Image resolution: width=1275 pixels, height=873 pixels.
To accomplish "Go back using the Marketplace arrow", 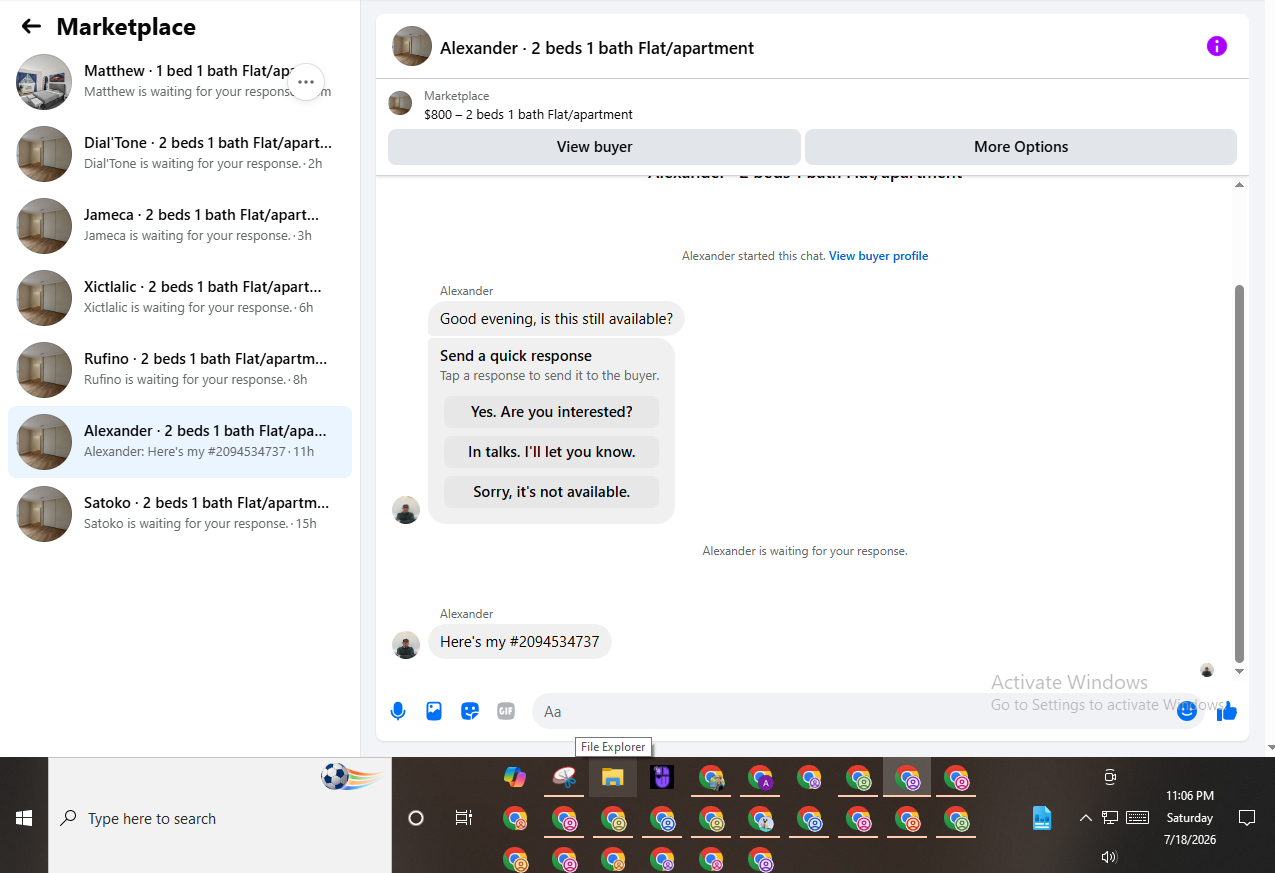I will click(x=31, y=27).
